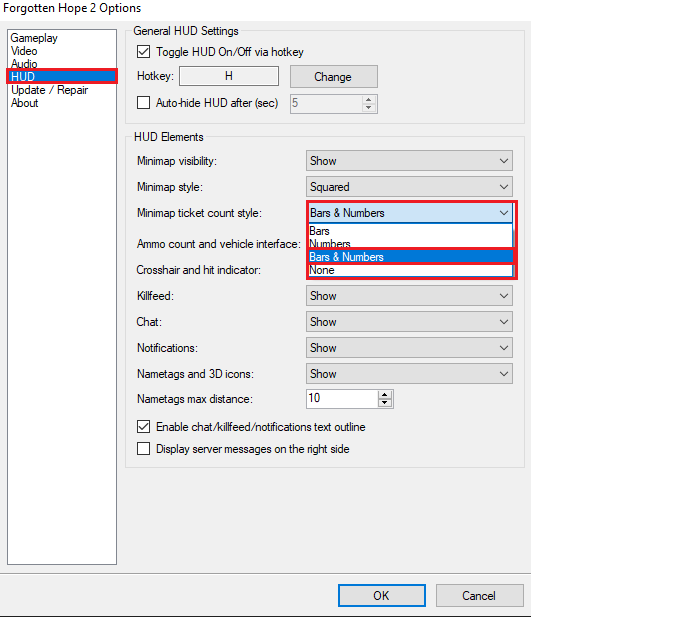Increase Nametags max distance with up arrow
The image size is (695, 617).
tap(385, 394)
